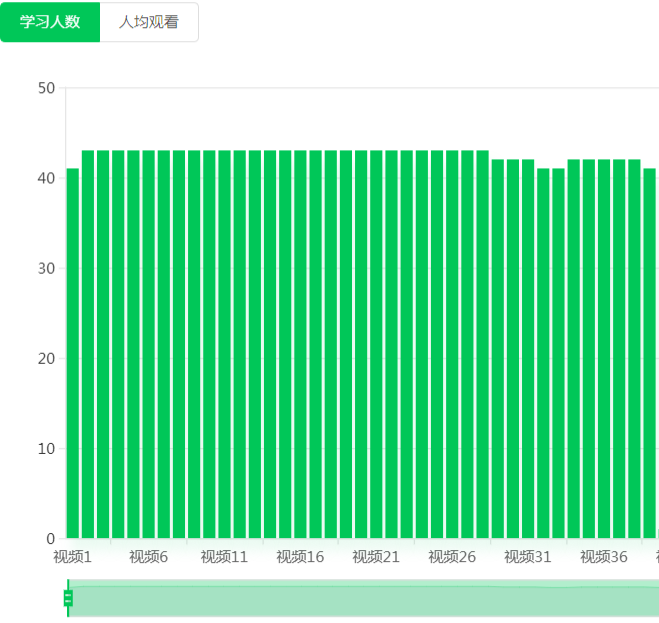
Task: Click the 视频36 axis label
Action: [604, 557]
